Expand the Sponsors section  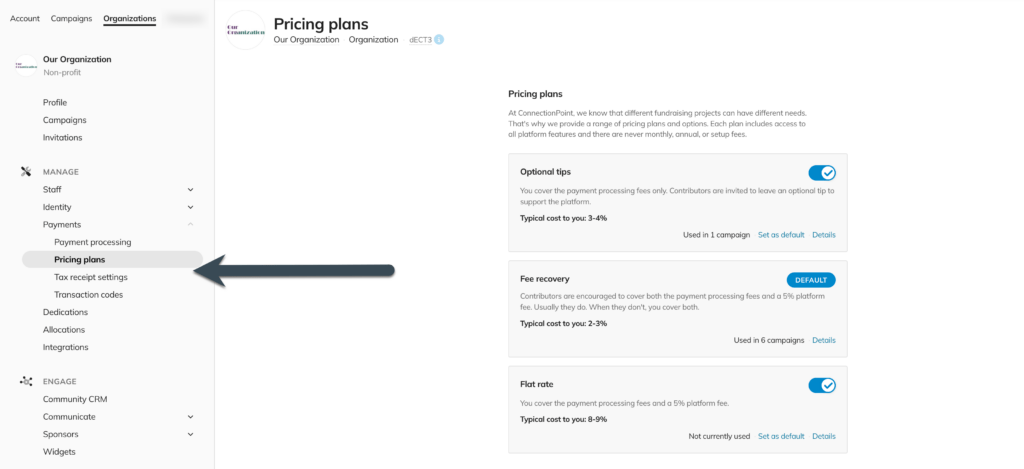[x=191, y=434]
